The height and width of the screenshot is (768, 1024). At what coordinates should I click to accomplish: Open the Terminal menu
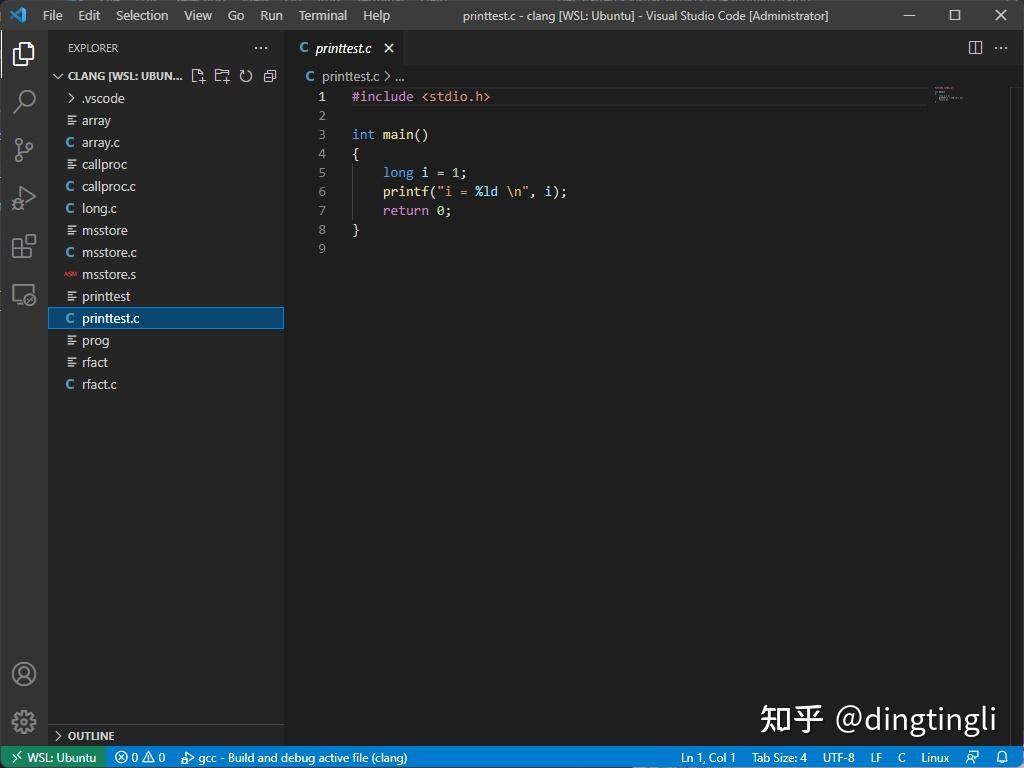tap(323, 15)
